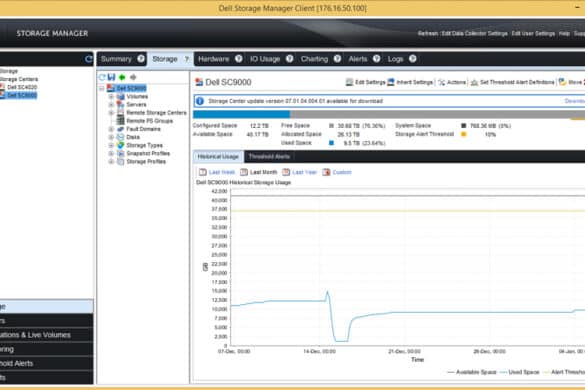Switch to the IO Usage tab

pyautogui.click(x=265, y=59)
